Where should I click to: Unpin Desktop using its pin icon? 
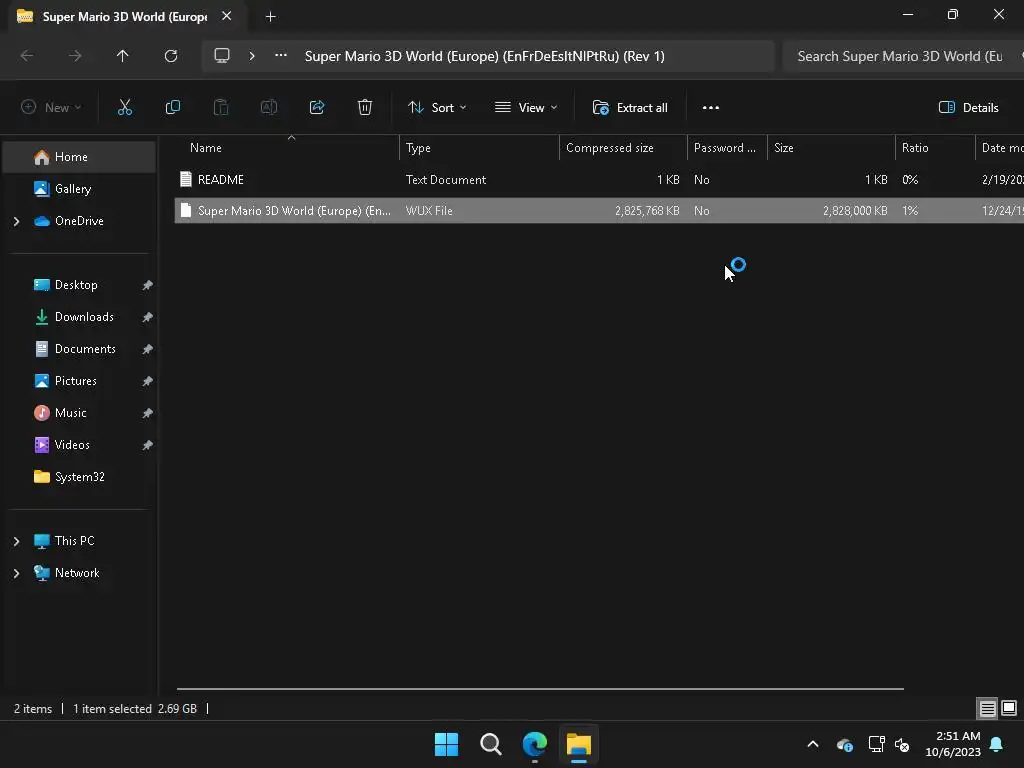(148, 285)
